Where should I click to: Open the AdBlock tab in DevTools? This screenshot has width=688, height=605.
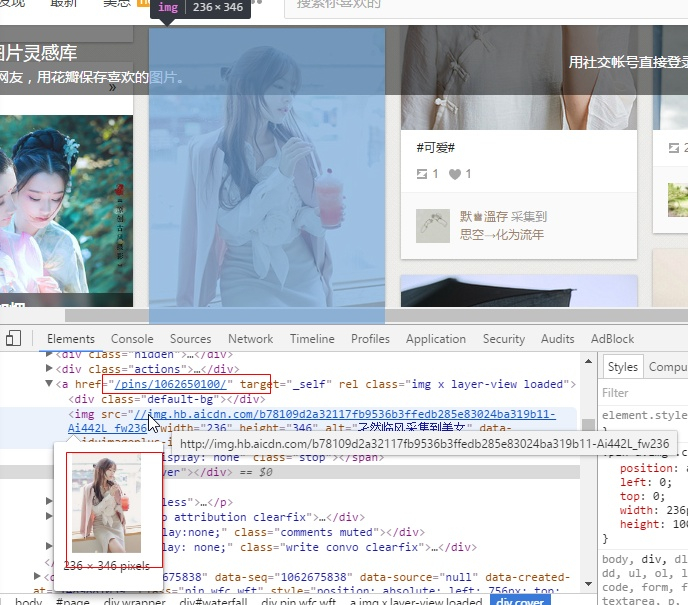[612, 339]
